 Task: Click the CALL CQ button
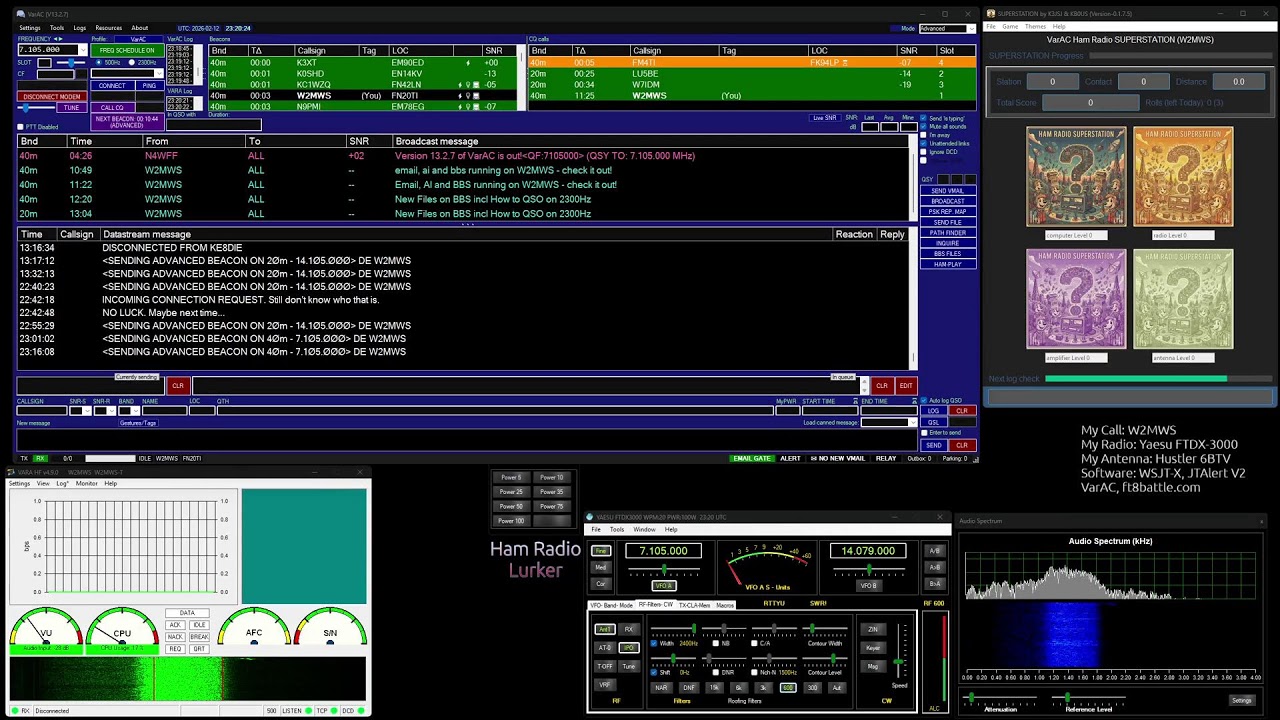[112, 108]
